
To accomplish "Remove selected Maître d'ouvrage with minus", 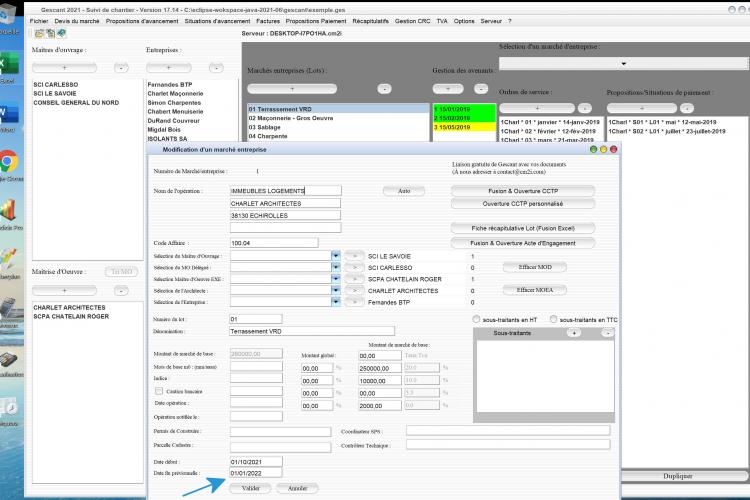I will tap(121, 68).
